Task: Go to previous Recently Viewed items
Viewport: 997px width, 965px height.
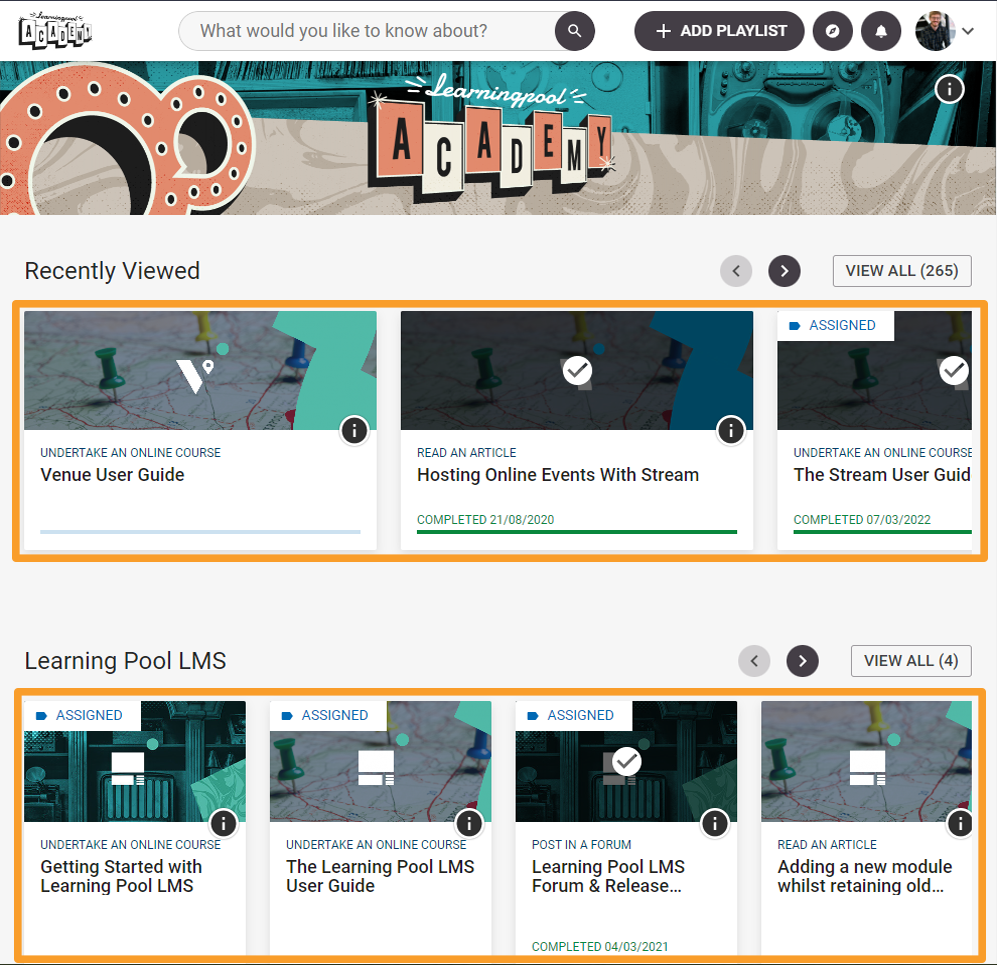Action: [x=736, y=271]
